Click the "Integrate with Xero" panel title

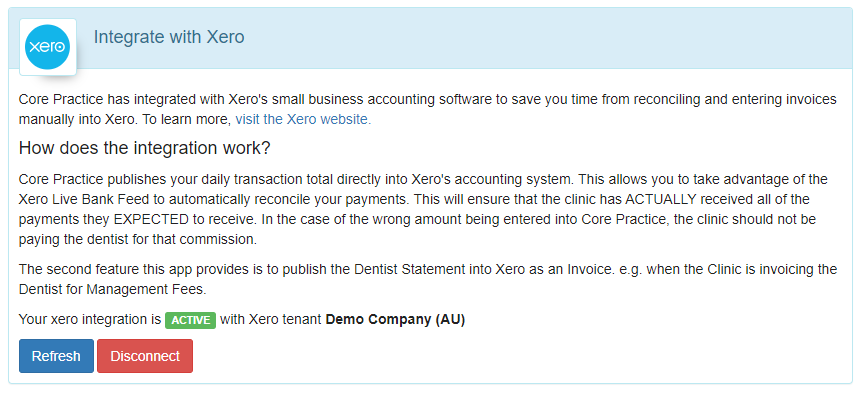coord(169,37)
